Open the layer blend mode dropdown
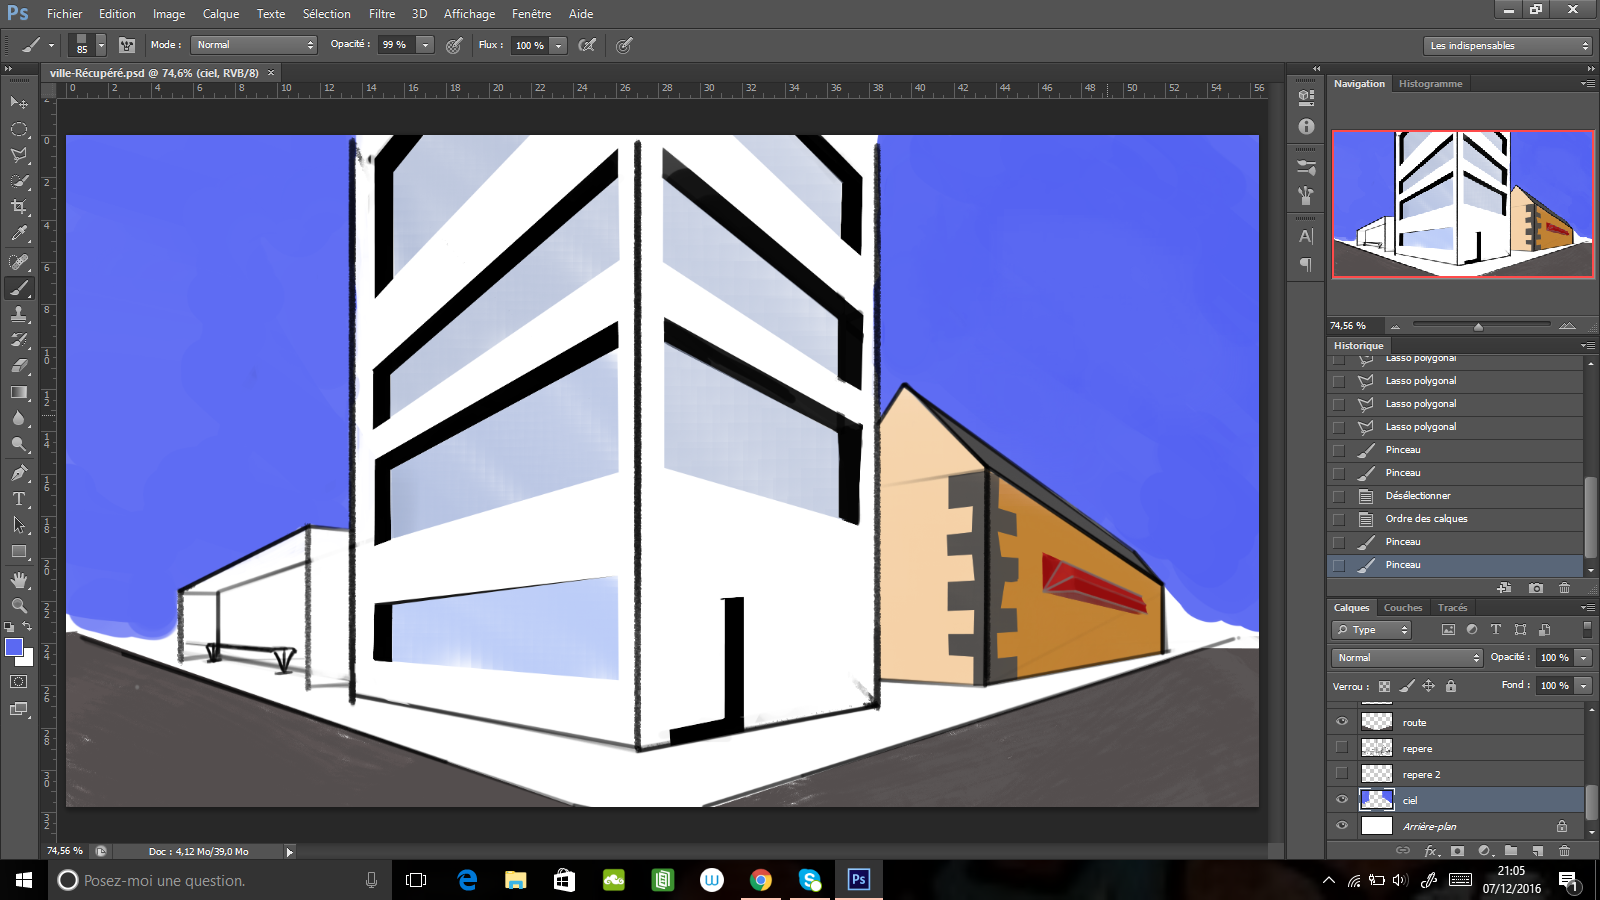Image resolution: width=1600 pixels, height=900 pixels. [1407, 658]
